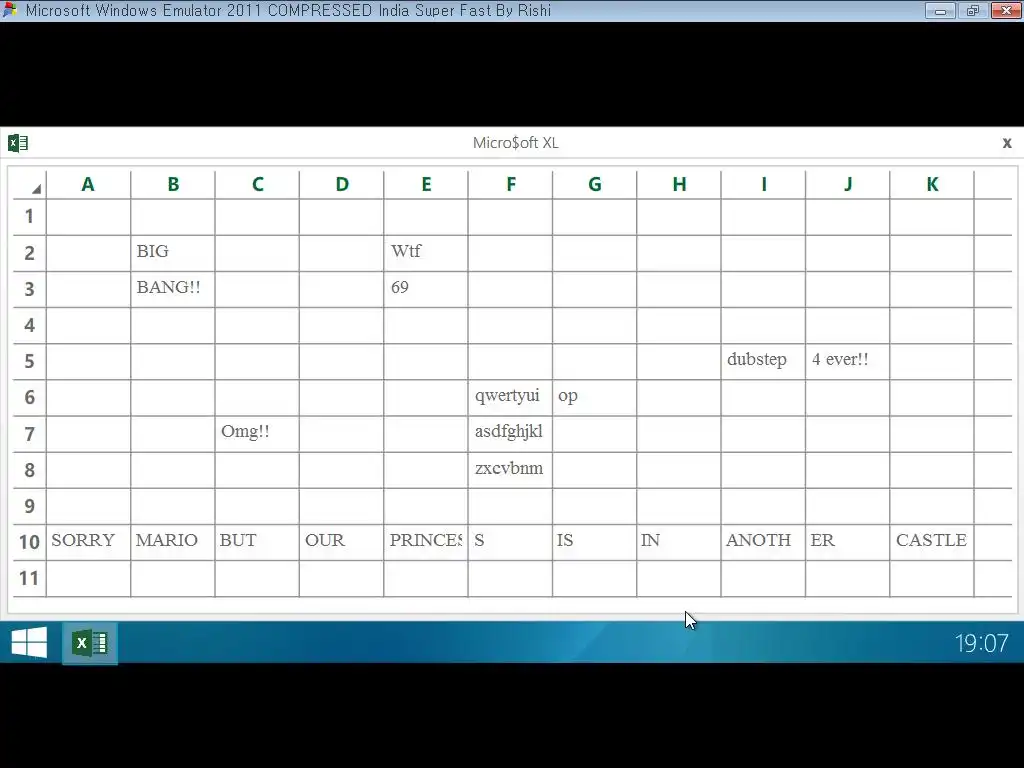Click the OUR cell in row 10
Viewport: 1024px width, 768px height.
(342, 543)
